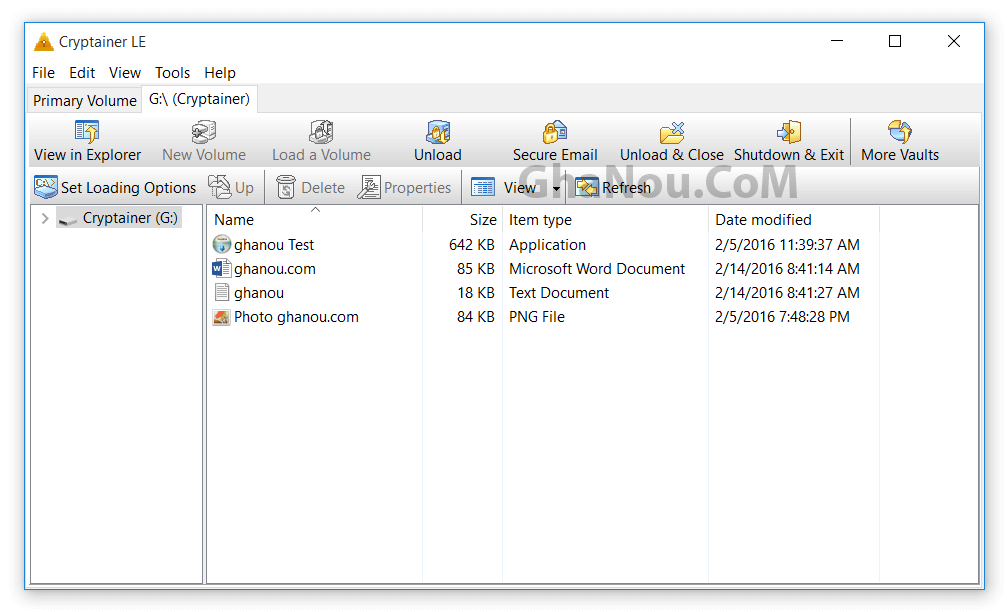Screen dimensions: 1007x612
Task: Click the ghanou Test application icon
Action: pos(222,244)
